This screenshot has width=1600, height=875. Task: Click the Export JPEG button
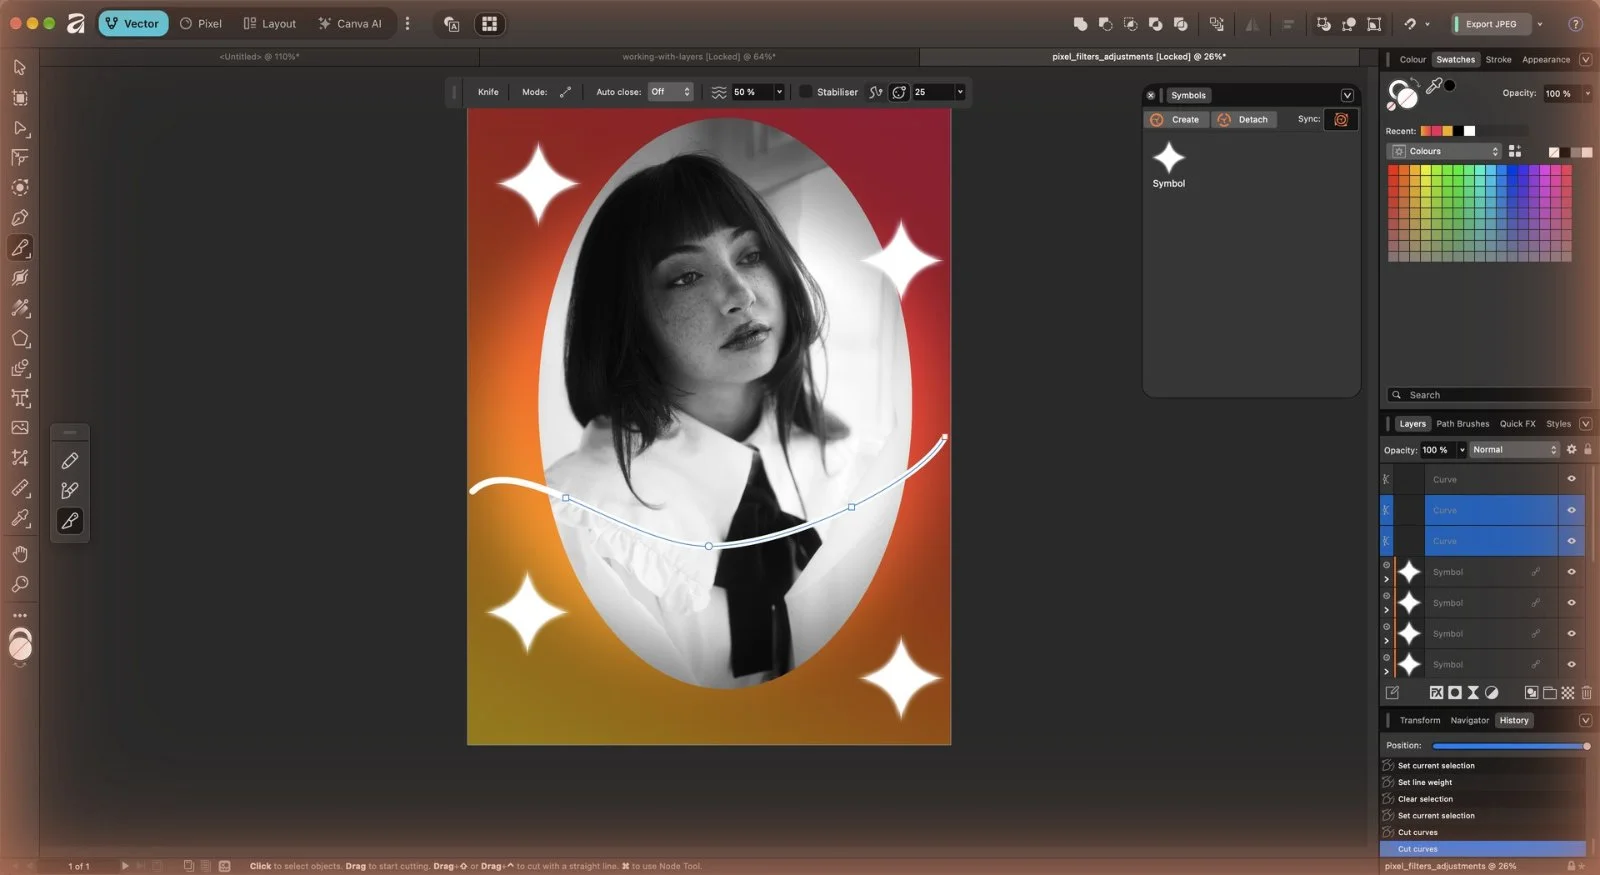pyautogui.click(x=1490, y=24)
